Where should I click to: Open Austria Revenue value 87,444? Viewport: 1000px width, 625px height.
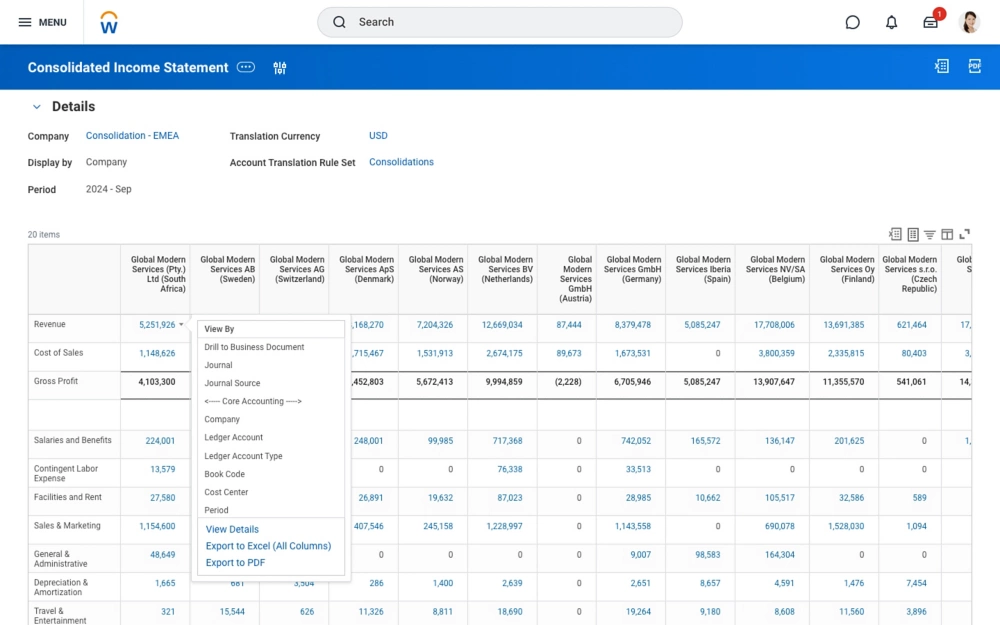coord(569,325)
